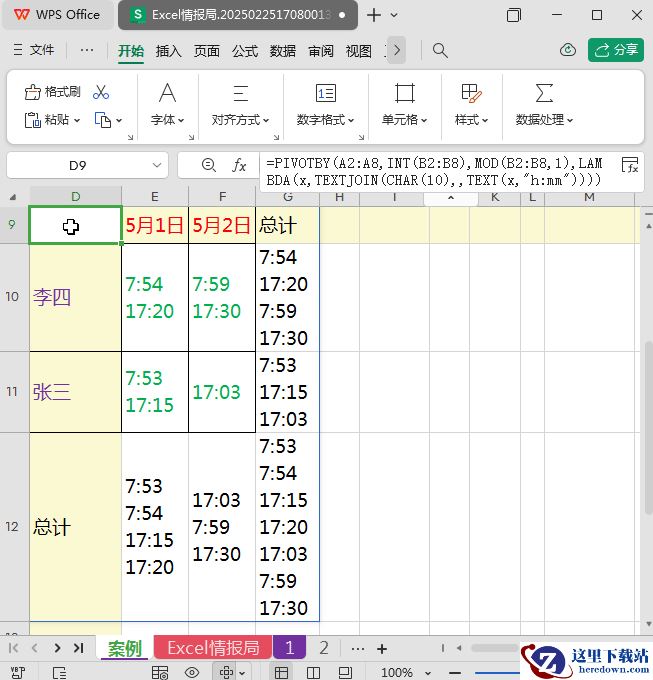Click the Name Box showing D9
Viewport: 653px width, 680px height.
pyautogui.click(x=78, y=165)
